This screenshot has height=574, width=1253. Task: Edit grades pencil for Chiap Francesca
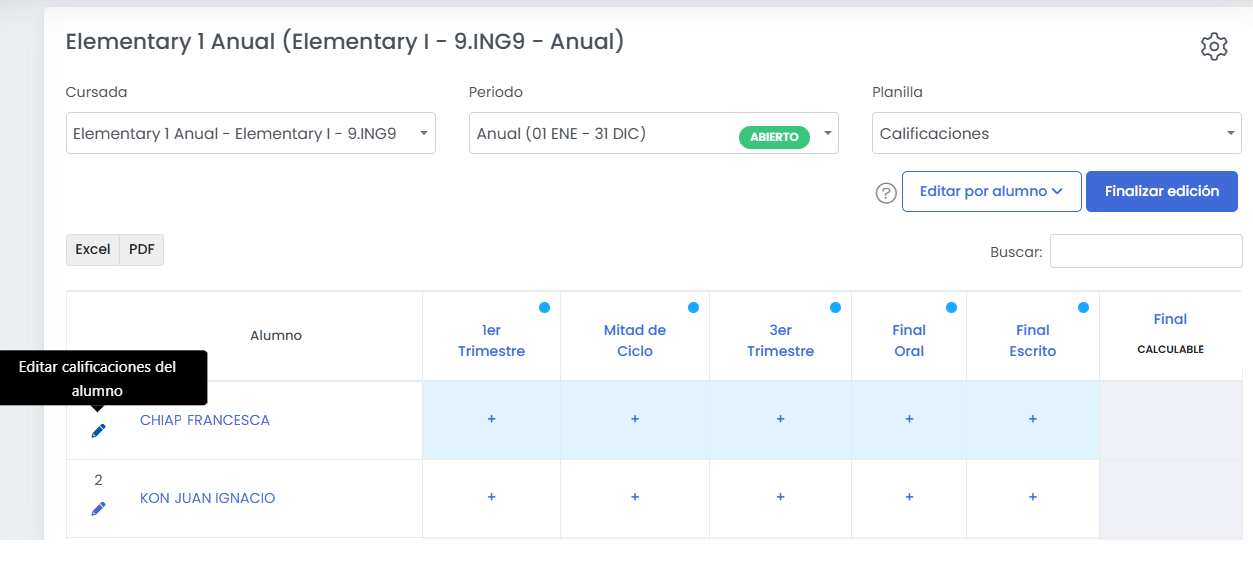click(98, 431)
